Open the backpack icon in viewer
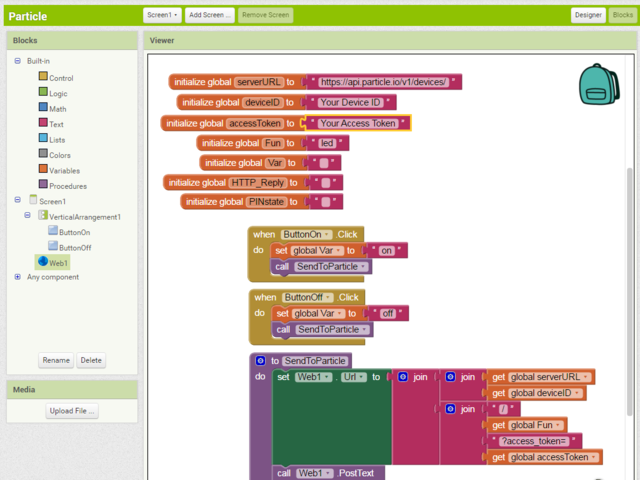 (x=599, y=85)
